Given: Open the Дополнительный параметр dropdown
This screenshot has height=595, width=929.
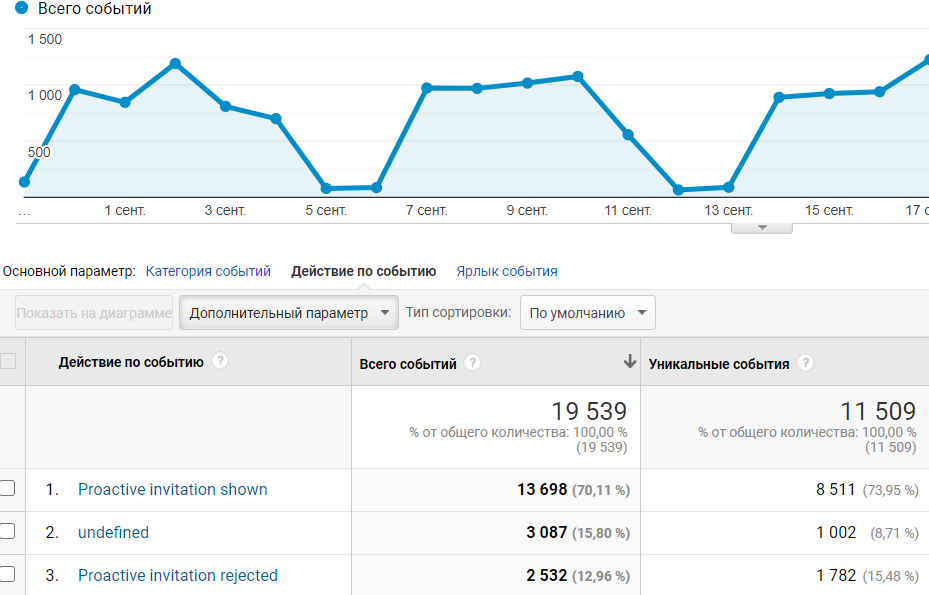Looking at the screenshot, I should click(x=288, y=313).
